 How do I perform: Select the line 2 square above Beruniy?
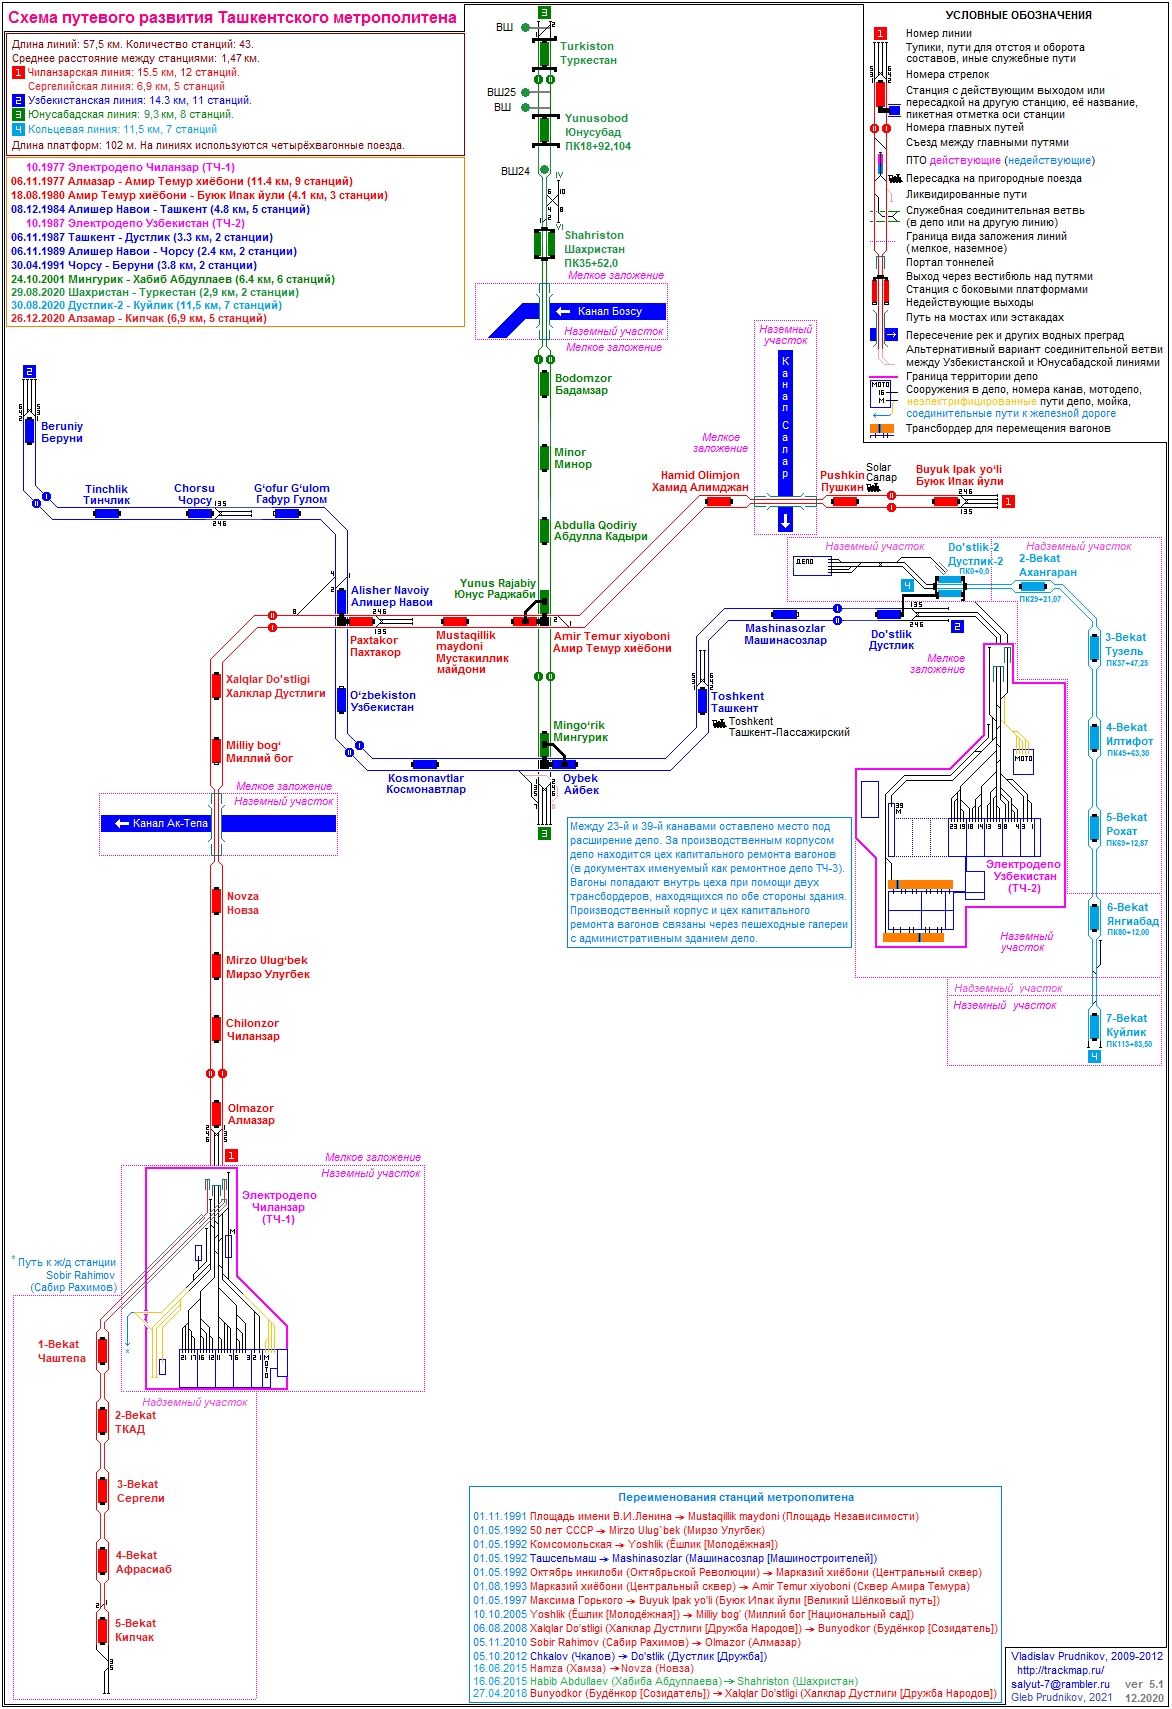(x=29, y=372)
